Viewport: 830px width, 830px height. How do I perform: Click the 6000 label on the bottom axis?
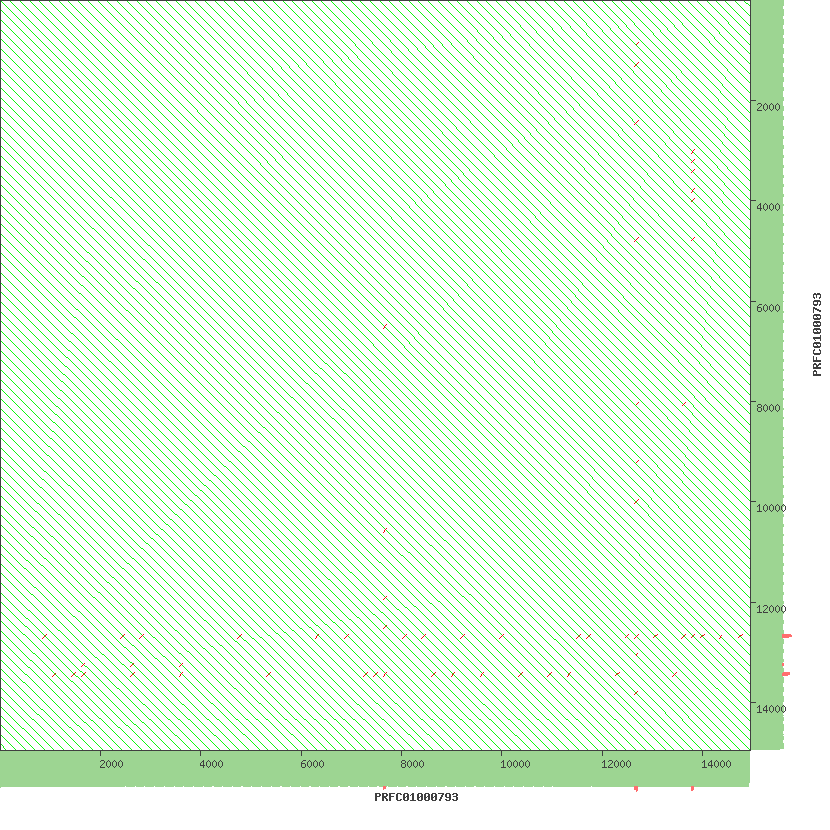click(312, 765)
